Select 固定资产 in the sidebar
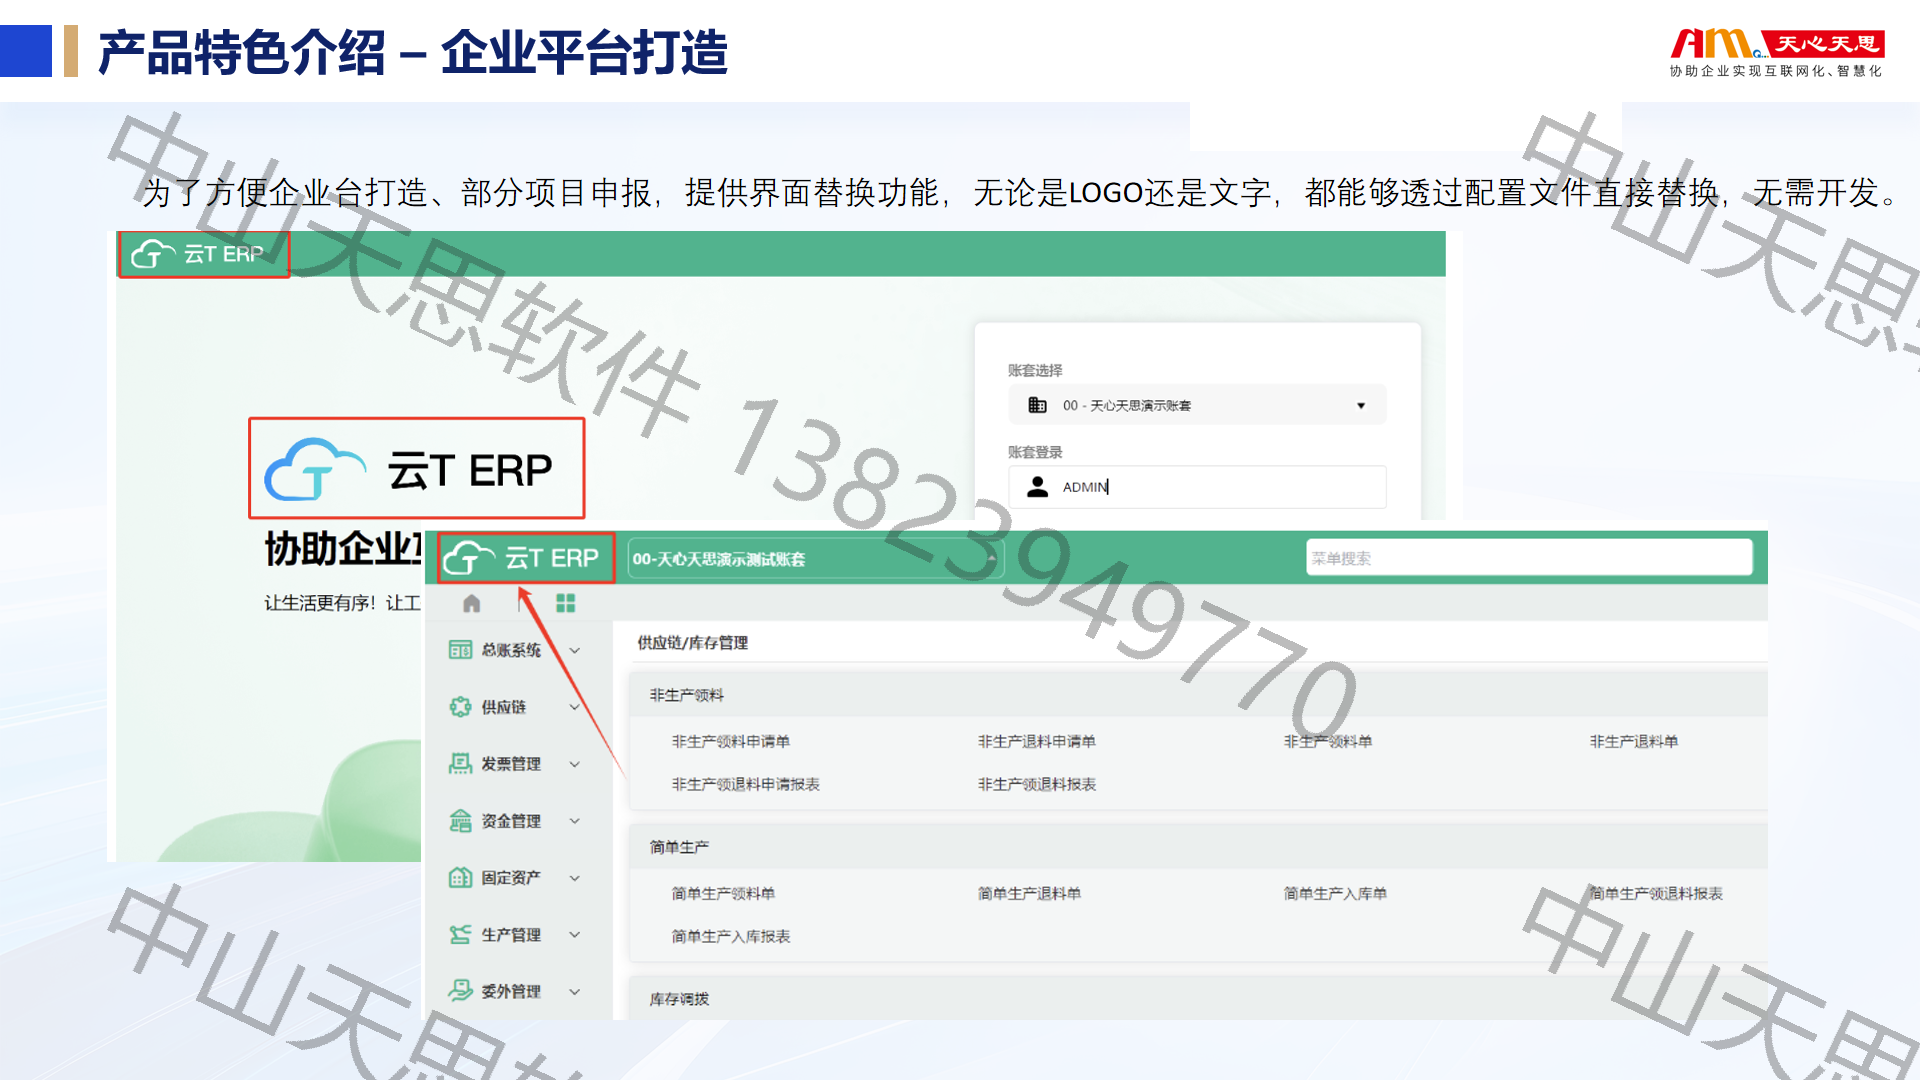The width and height of the screenshot is (1920, 1080). [x=511, y=878]
